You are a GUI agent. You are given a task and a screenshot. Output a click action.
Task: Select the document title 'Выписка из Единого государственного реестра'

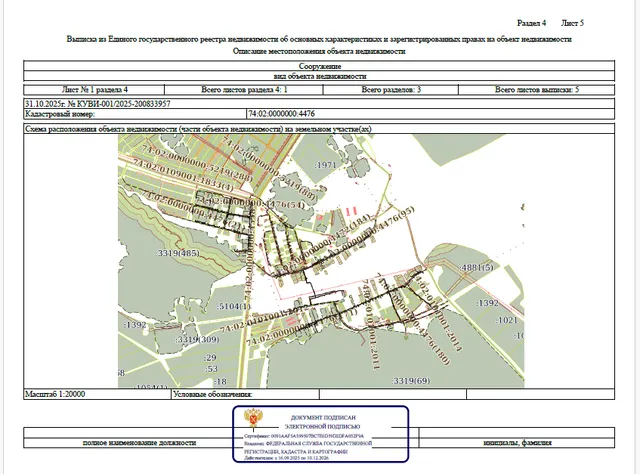click(319, 39)
